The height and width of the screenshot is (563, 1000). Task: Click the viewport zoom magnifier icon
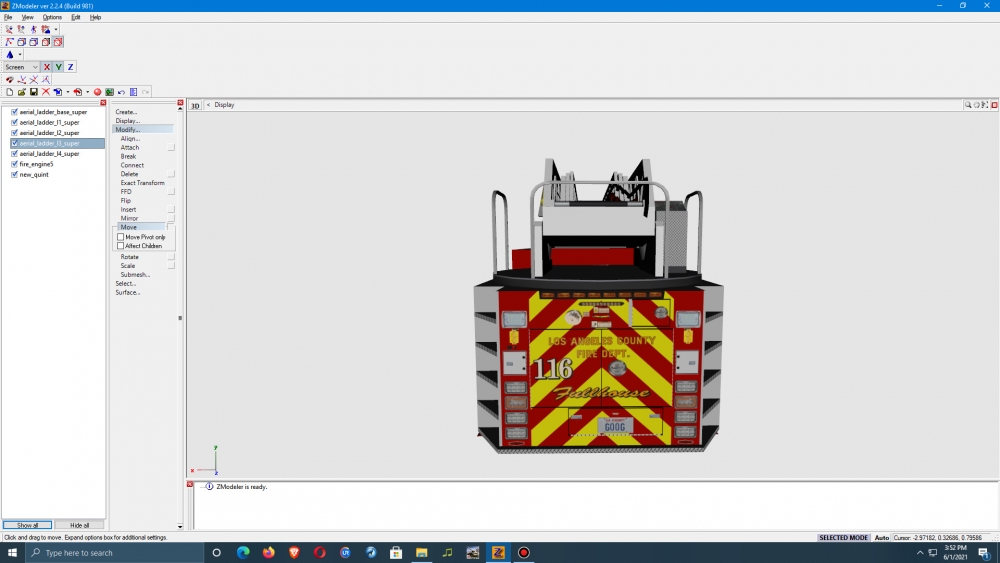click(x=968, y=105)
